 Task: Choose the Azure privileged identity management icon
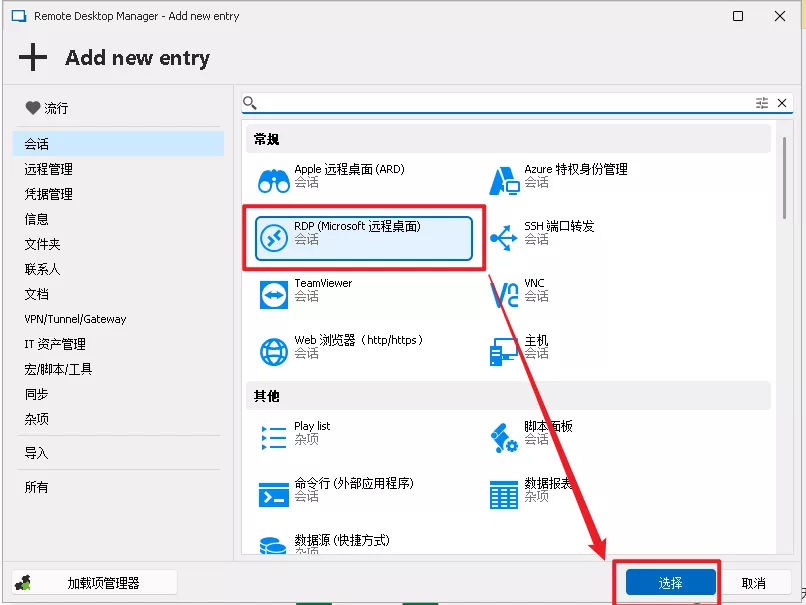[504, 181]
